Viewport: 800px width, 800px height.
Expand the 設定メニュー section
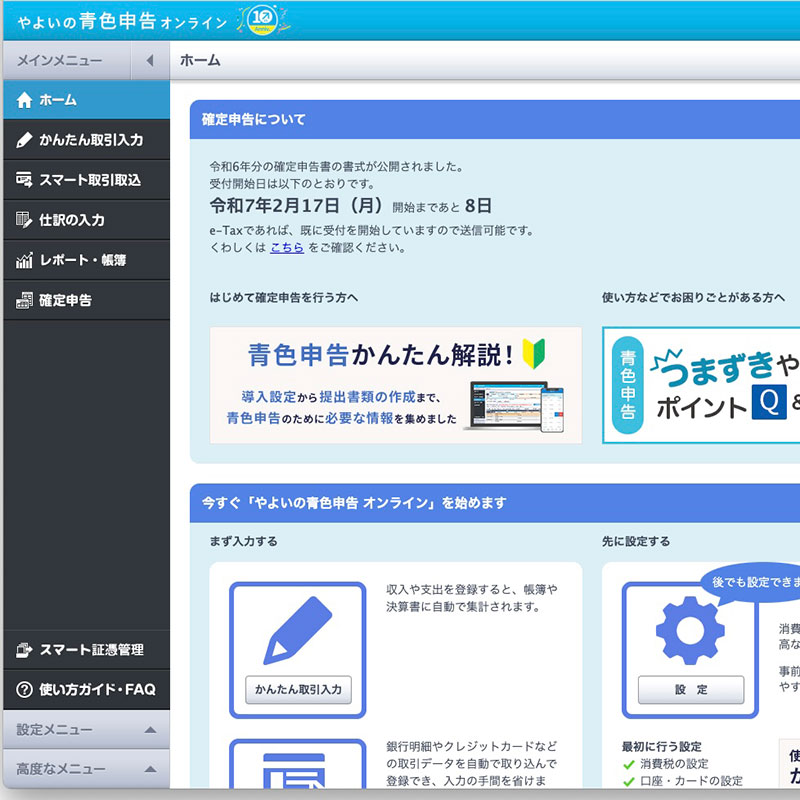[150, 730]
